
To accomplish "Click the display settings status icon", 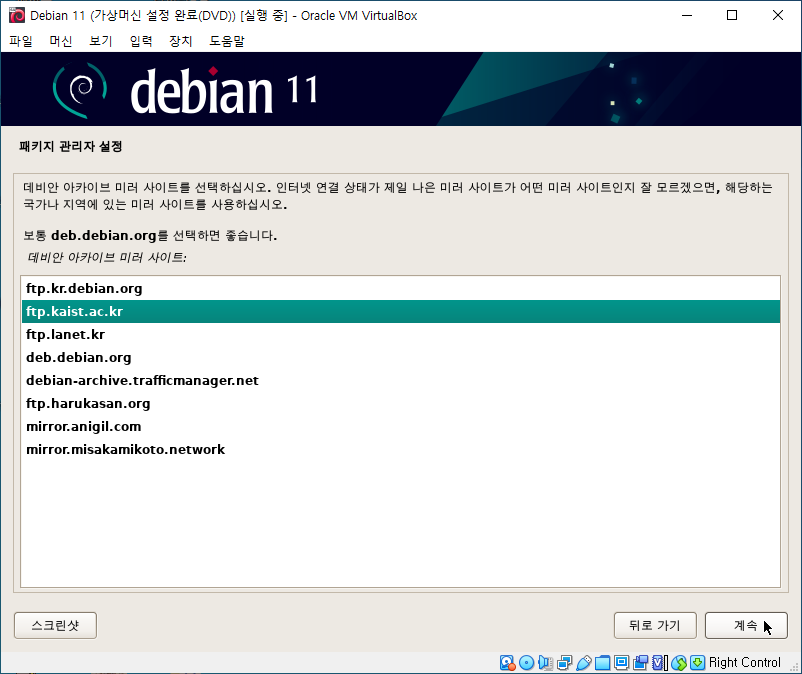I will (x=621, y=663).
